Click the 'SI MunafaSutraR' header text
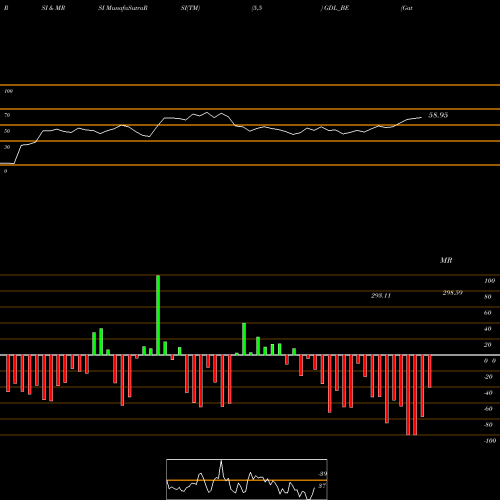Viewport: 500px width, 500px height. point(123,8)
